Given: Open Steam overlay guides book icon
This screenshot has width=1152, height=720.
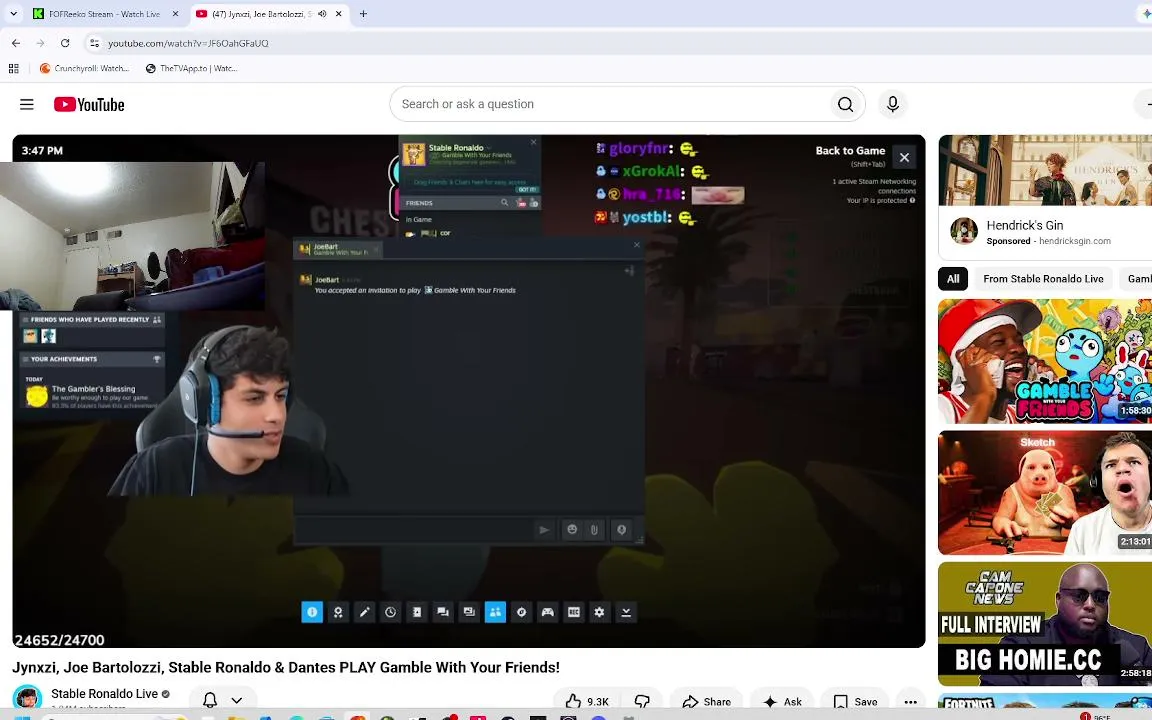Looking at the screenshot, I should pyautogui.click(x=417, y=612).
